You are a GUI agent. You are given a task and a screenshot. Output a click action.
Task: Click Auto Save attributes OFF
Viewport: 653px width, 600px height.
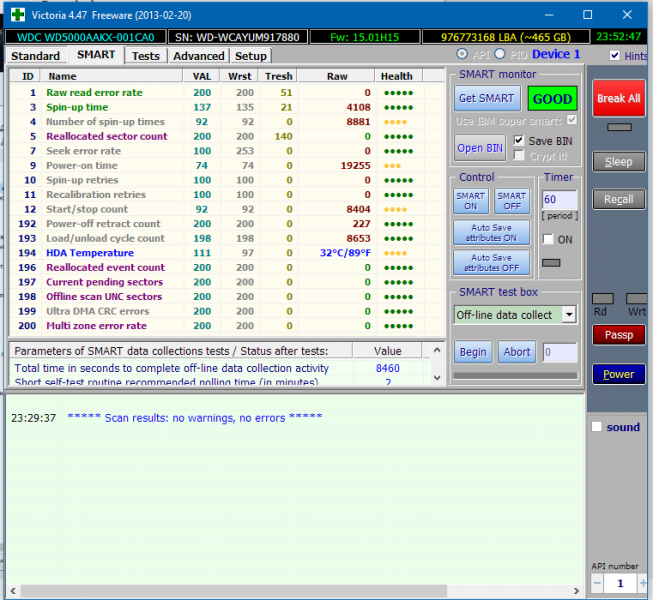point(491,263)
